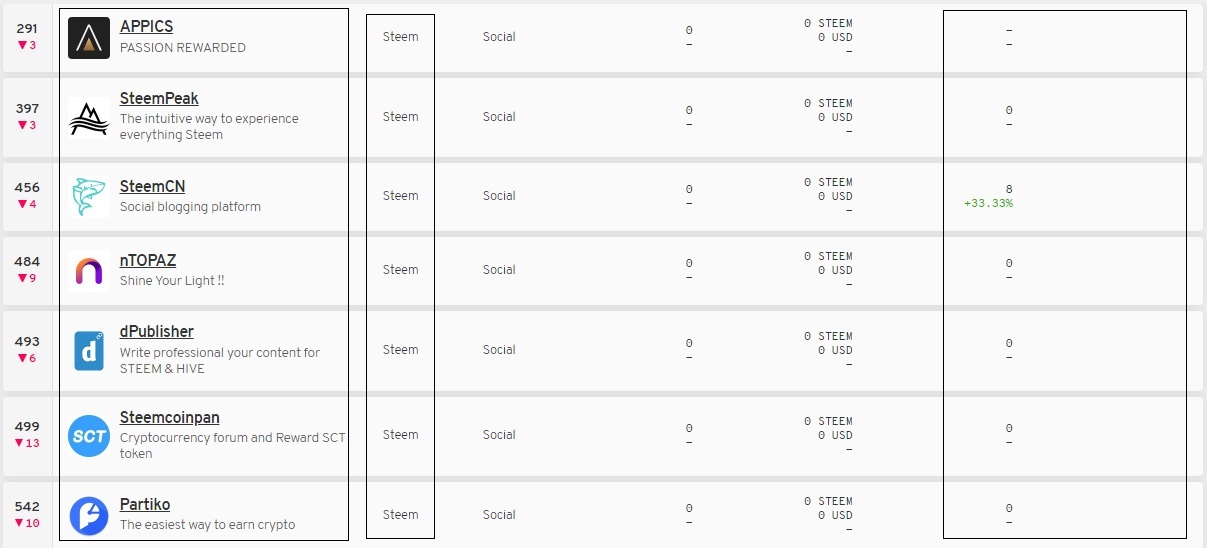Open the SteemPeak title link
Screen dimensions: 1207x548
[159, 98]
